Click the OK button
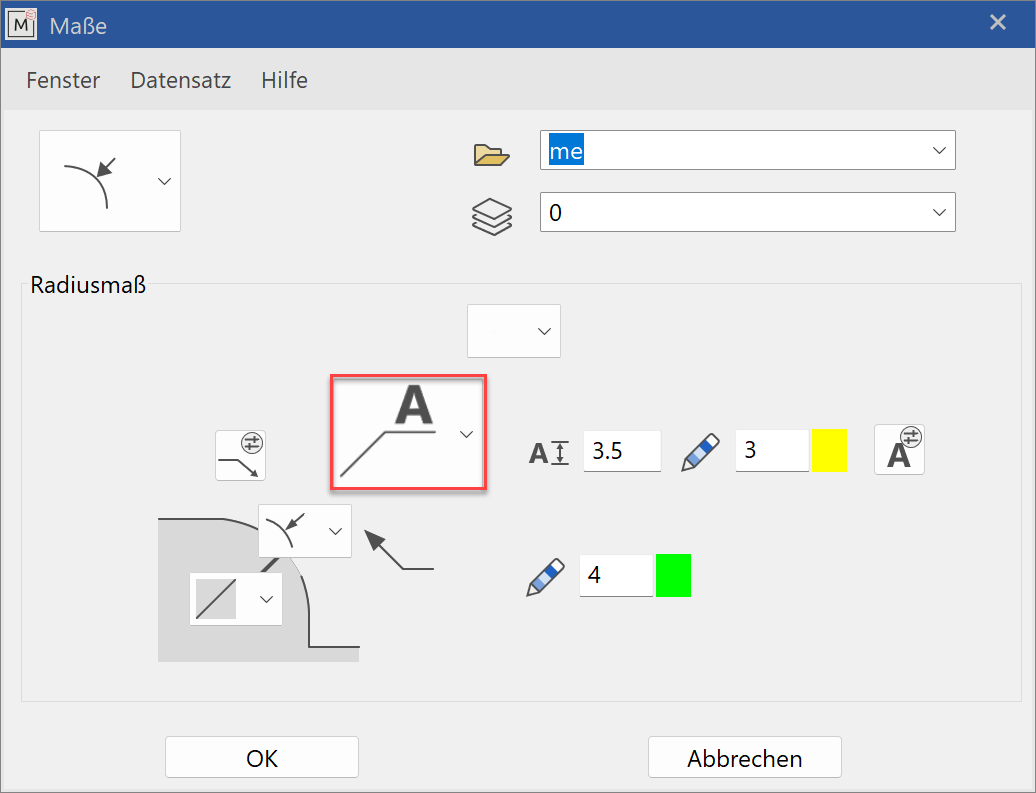This screenshot has height=793, width=1036. tap(261, 758)
